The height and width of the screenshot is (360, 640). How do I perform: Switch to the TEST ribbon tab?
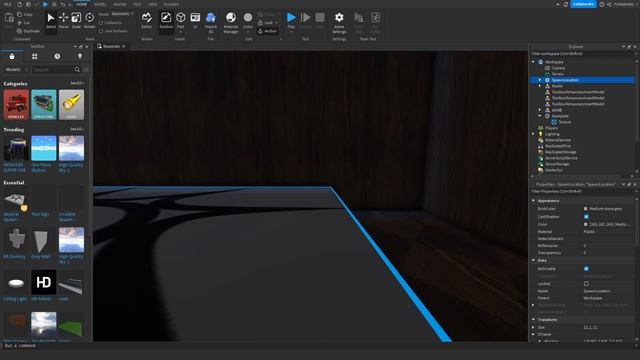click(x=137, y=4)
